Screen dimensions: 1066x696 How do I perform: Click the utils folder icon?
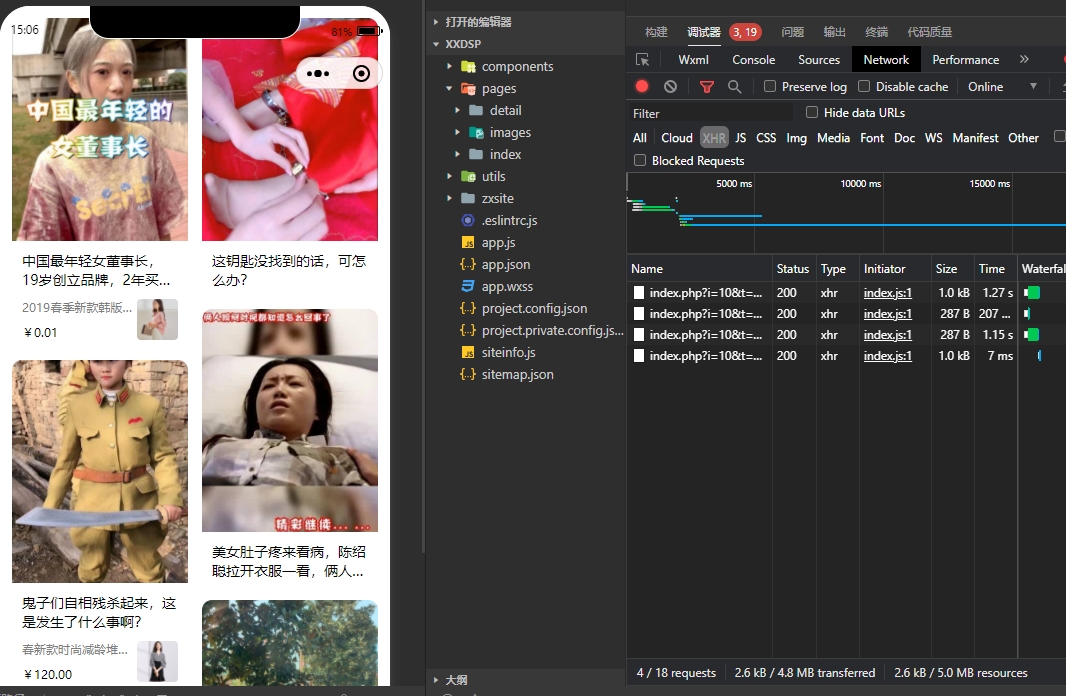(x=468, y=177)
